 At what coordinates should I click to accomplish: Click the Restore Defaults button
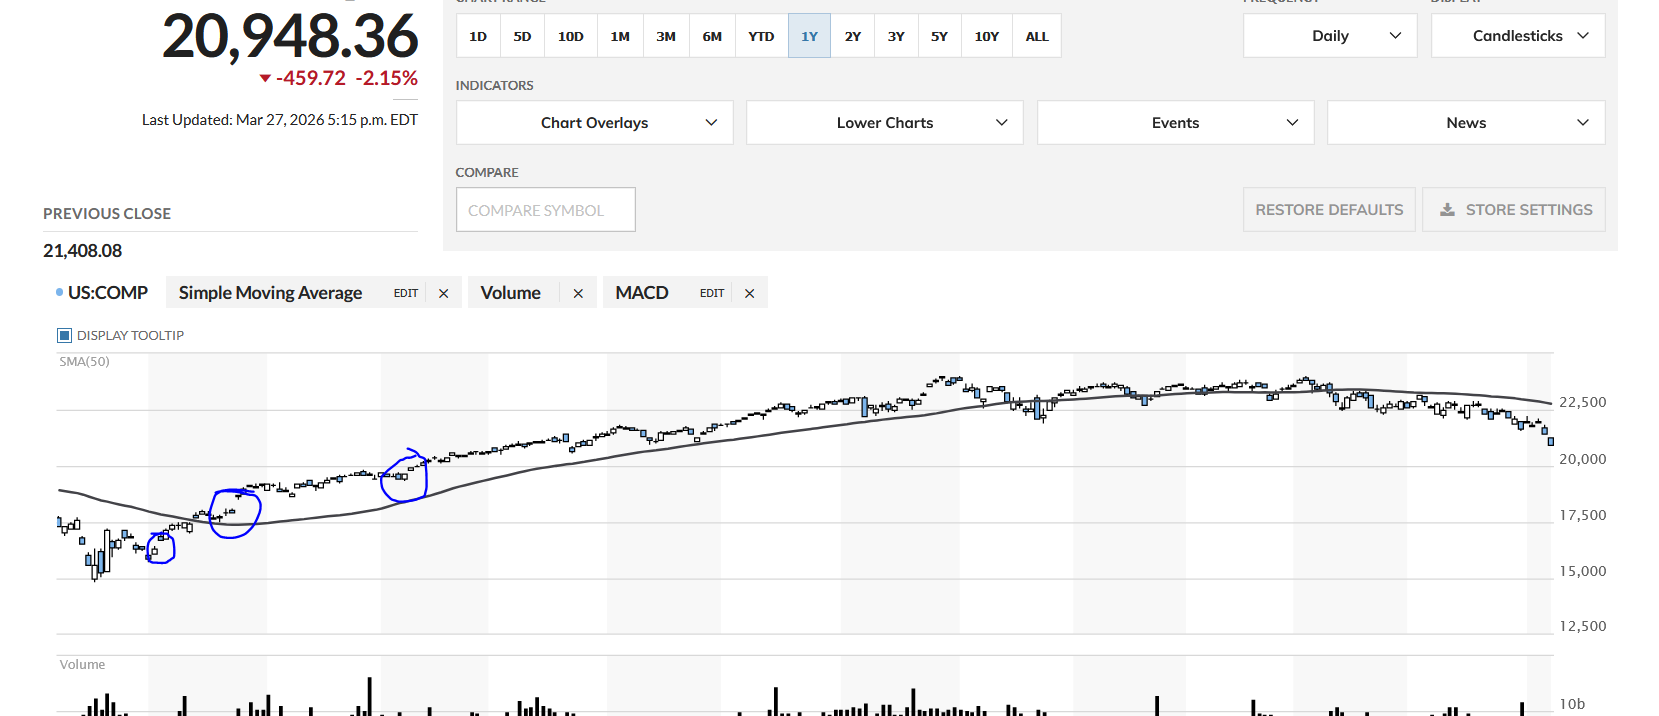(1329, 210)
